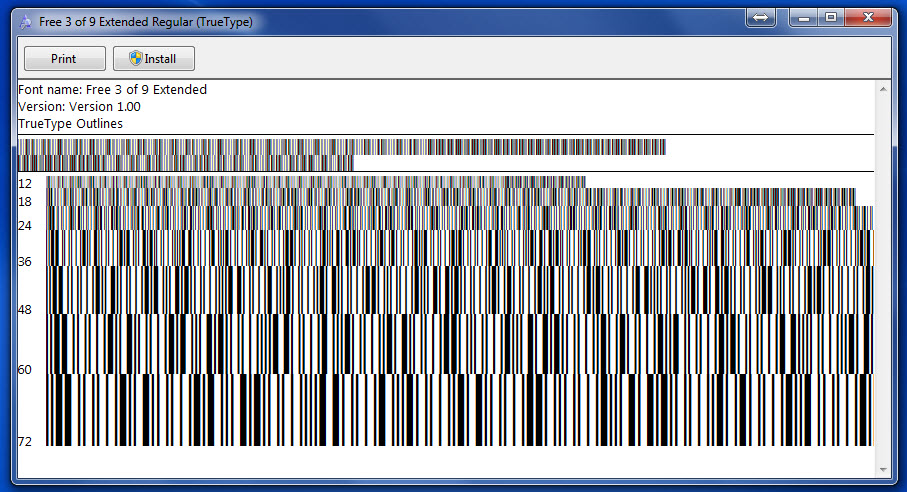This screenshot has height=492, width=907.
Task: Install the Free 3 of 9 Extended font
Action: point(153,59)
